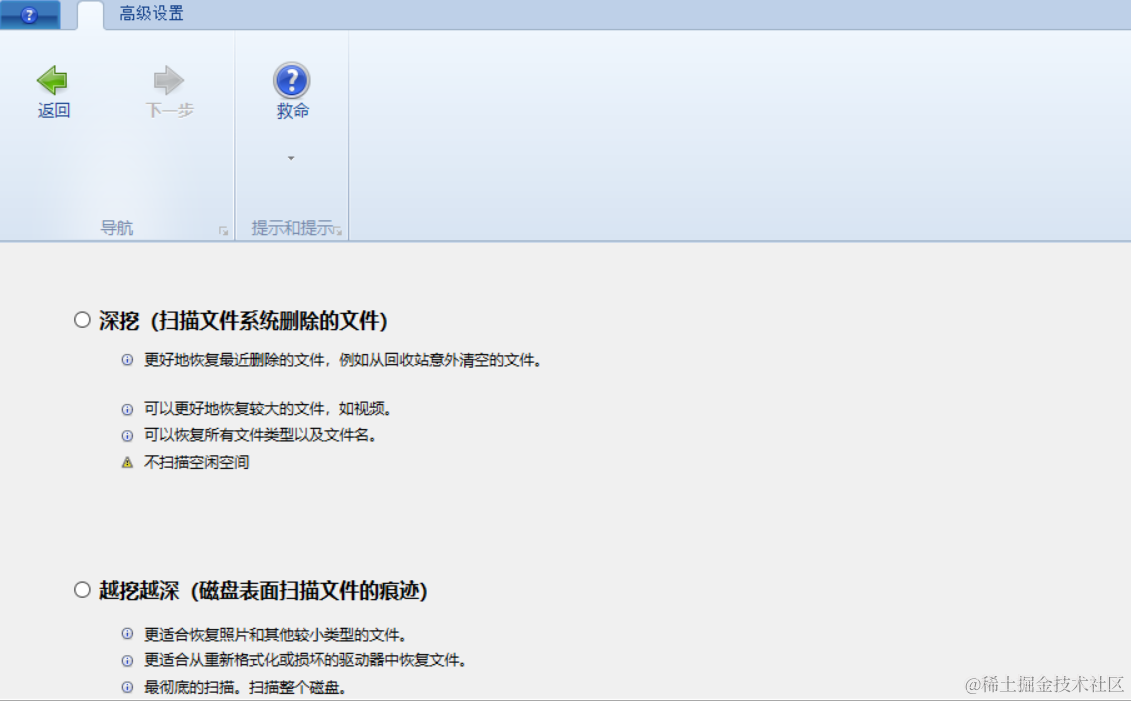Click the green 返回 back arrow

[52, 80]
